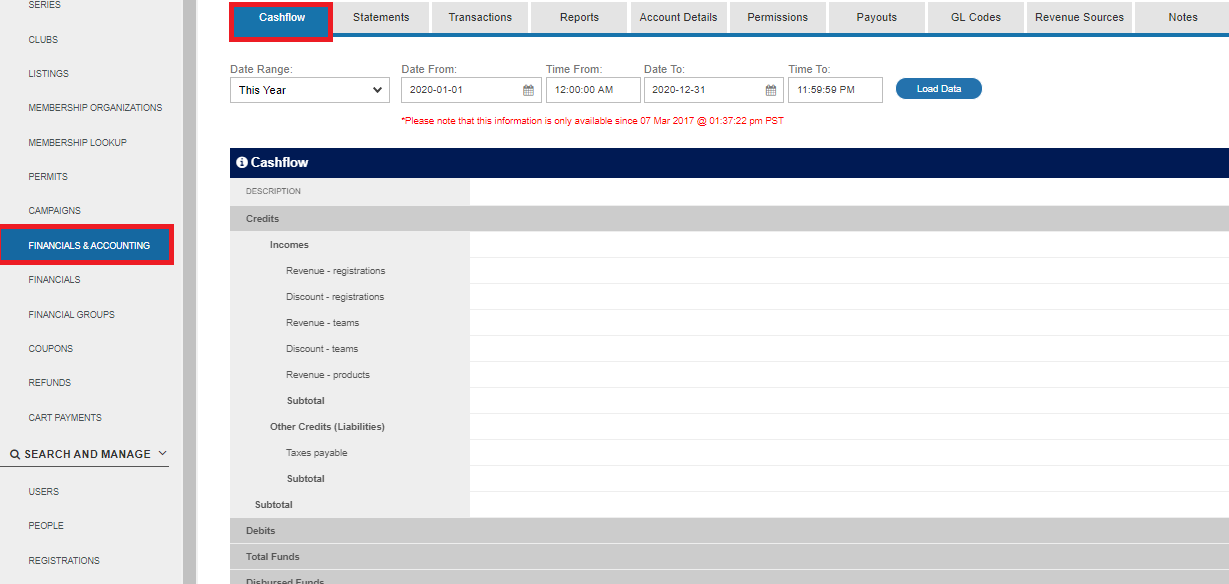Open the Date To calendar picker icon
The height and width of the screenshot is (584, 1229).
(x=771, y=90)
